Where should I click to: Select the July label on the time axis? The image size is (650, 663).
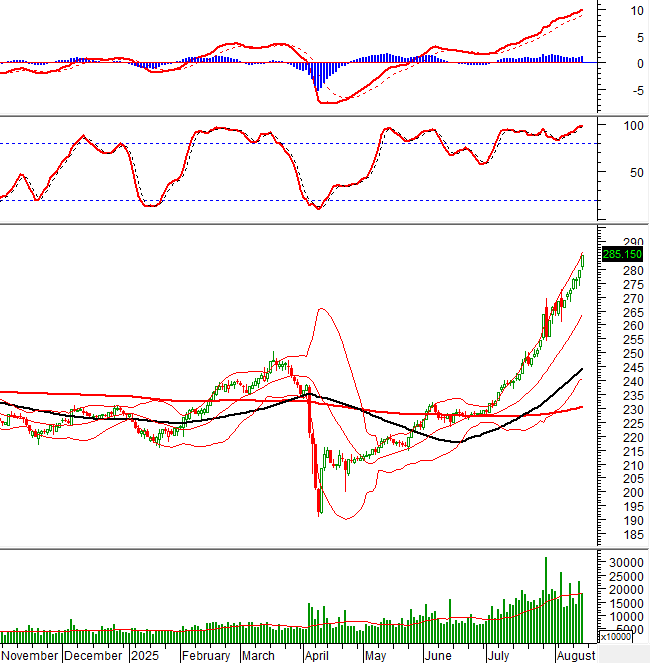tap(498, 655)
